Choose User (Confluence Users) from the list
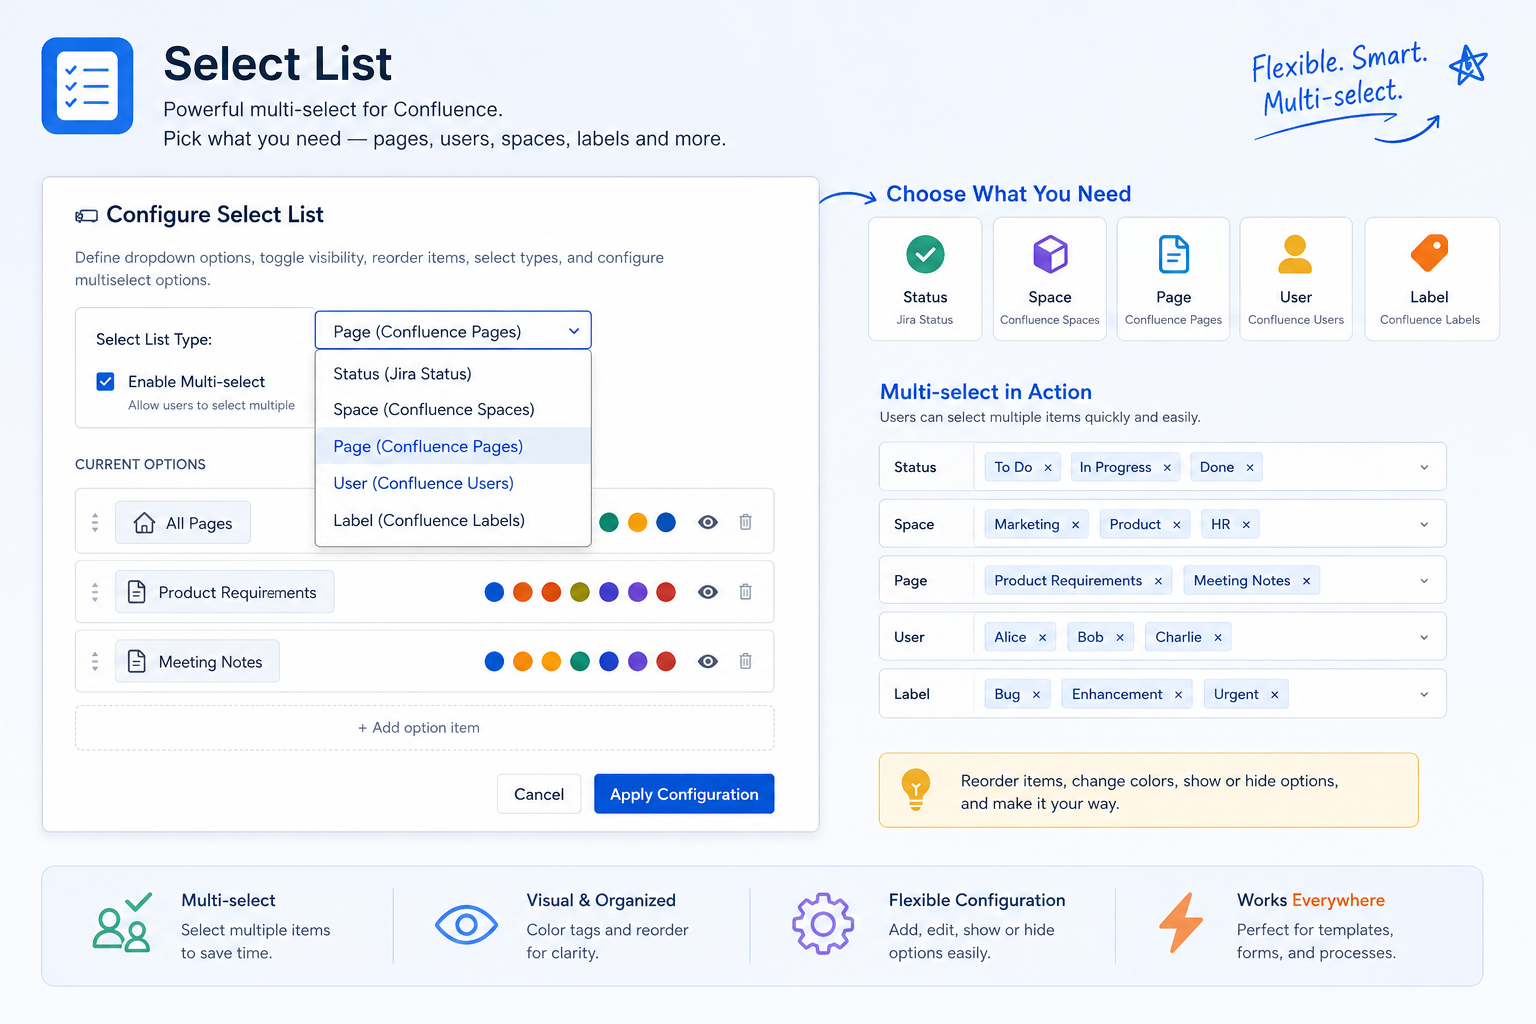The width and height of the screenshot is (1536, 1024). pos(453,483)
